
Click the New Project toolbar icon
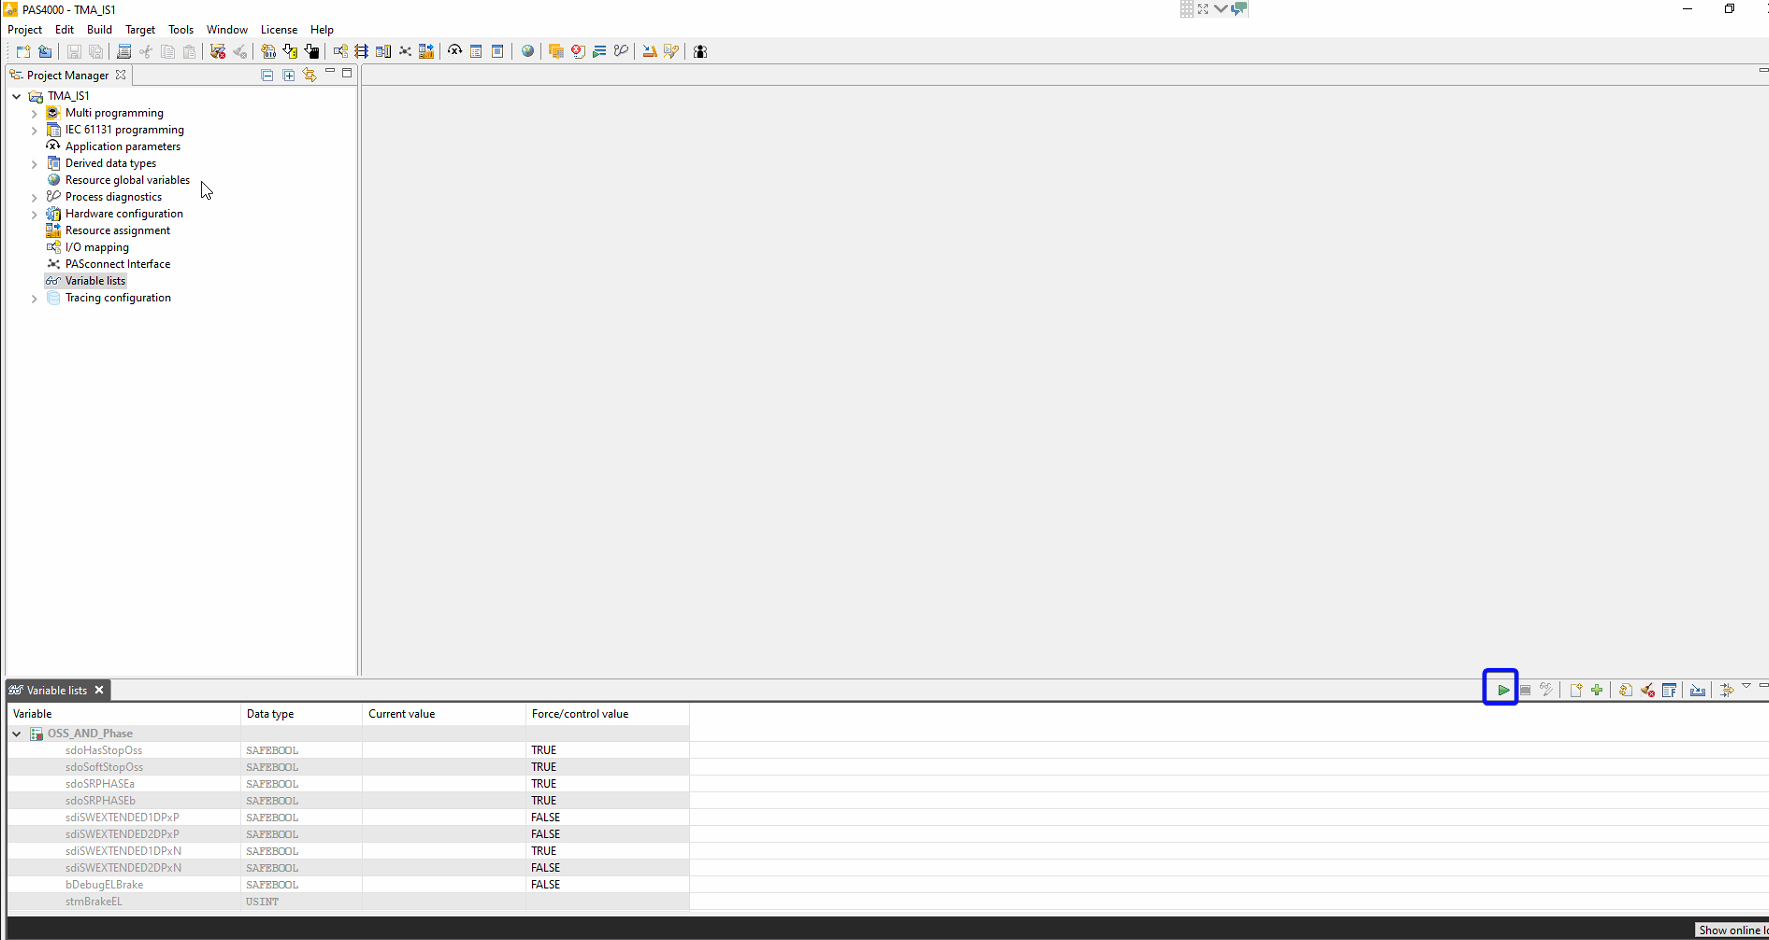point(23,51)
